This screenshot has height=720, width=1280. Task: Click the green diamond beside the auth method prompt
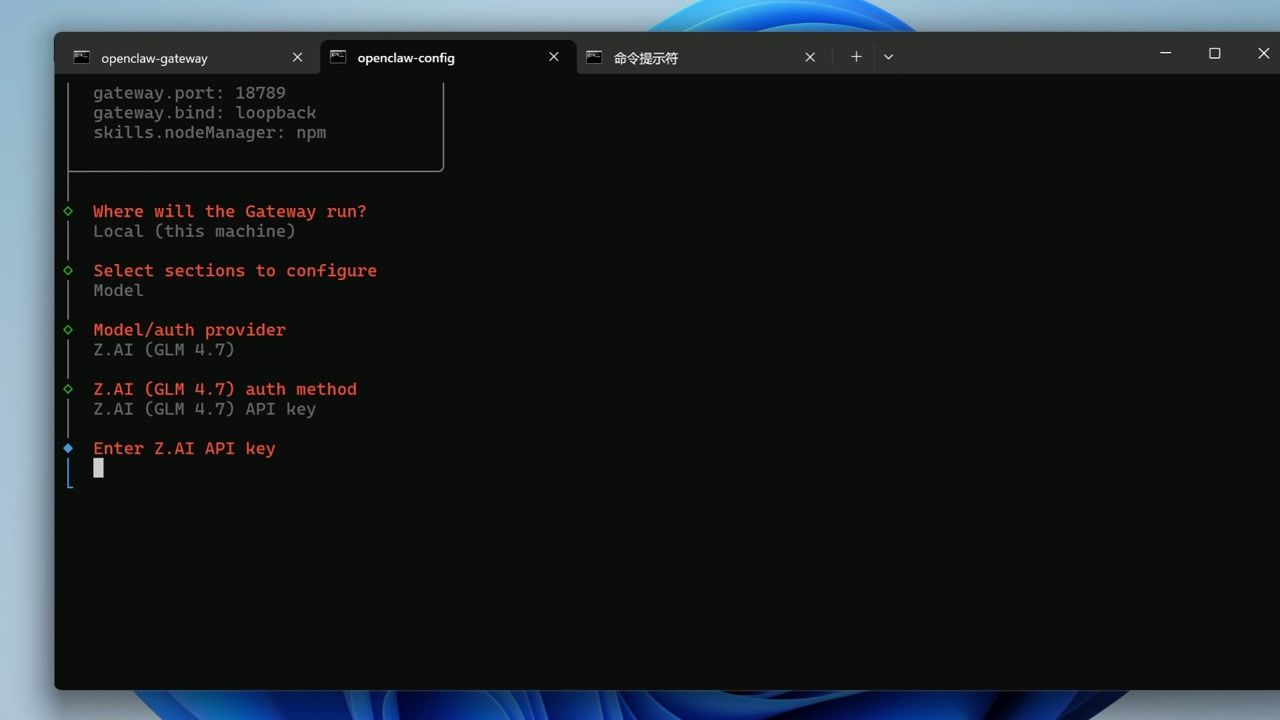68,389
